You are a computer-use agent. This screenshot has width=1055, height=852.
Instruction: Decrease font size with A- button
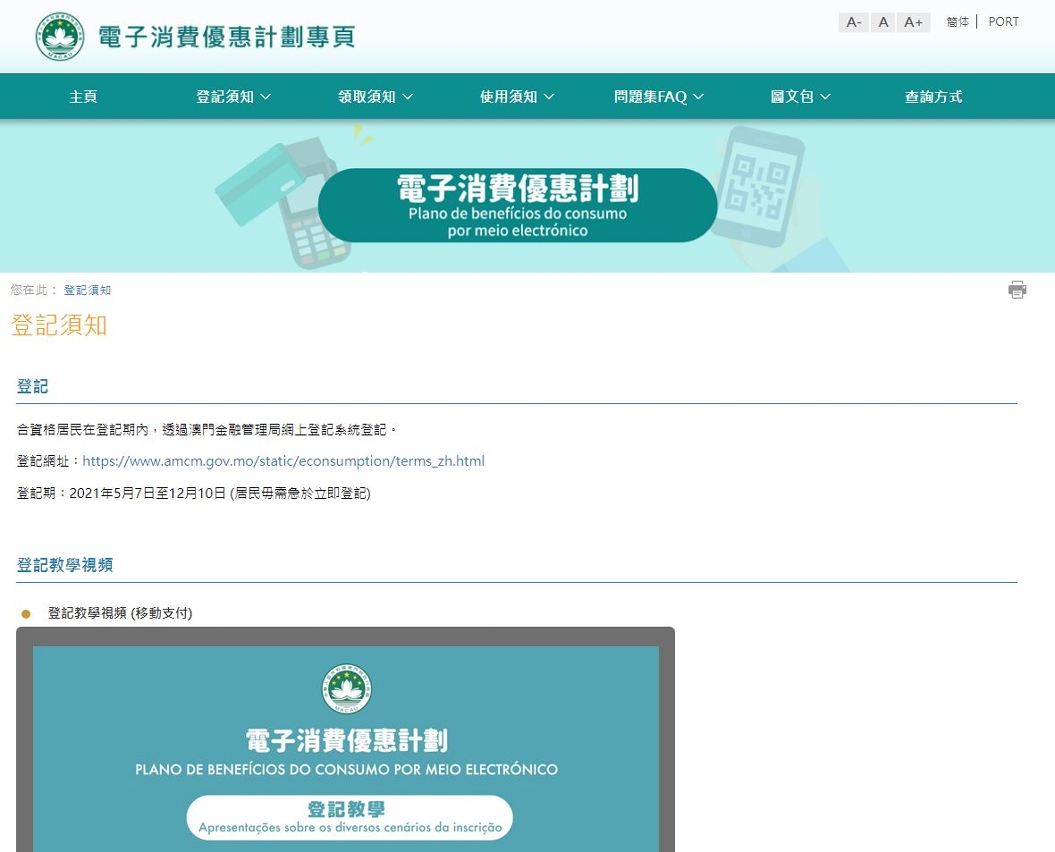pyautogui.click(x=853, y=22)
